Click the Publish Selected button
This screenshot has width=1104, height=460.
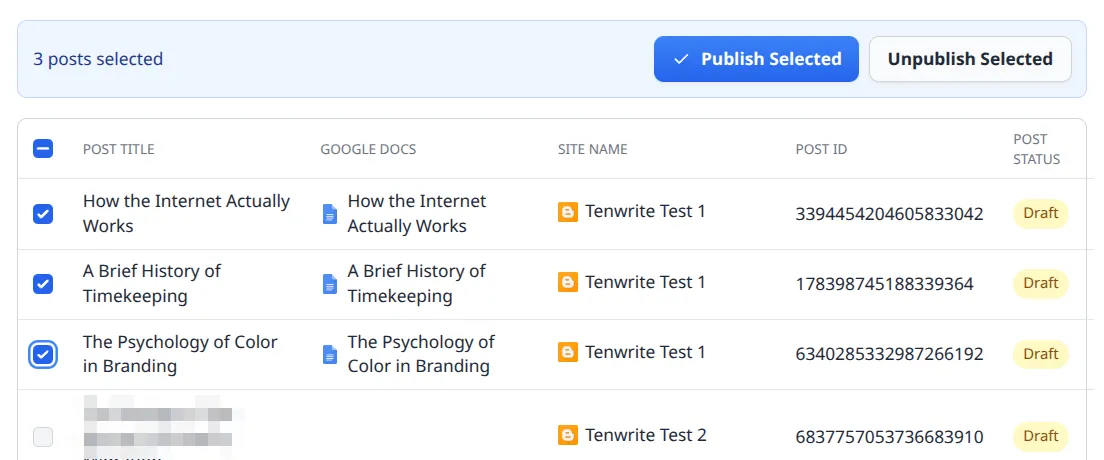pos(756,59)
